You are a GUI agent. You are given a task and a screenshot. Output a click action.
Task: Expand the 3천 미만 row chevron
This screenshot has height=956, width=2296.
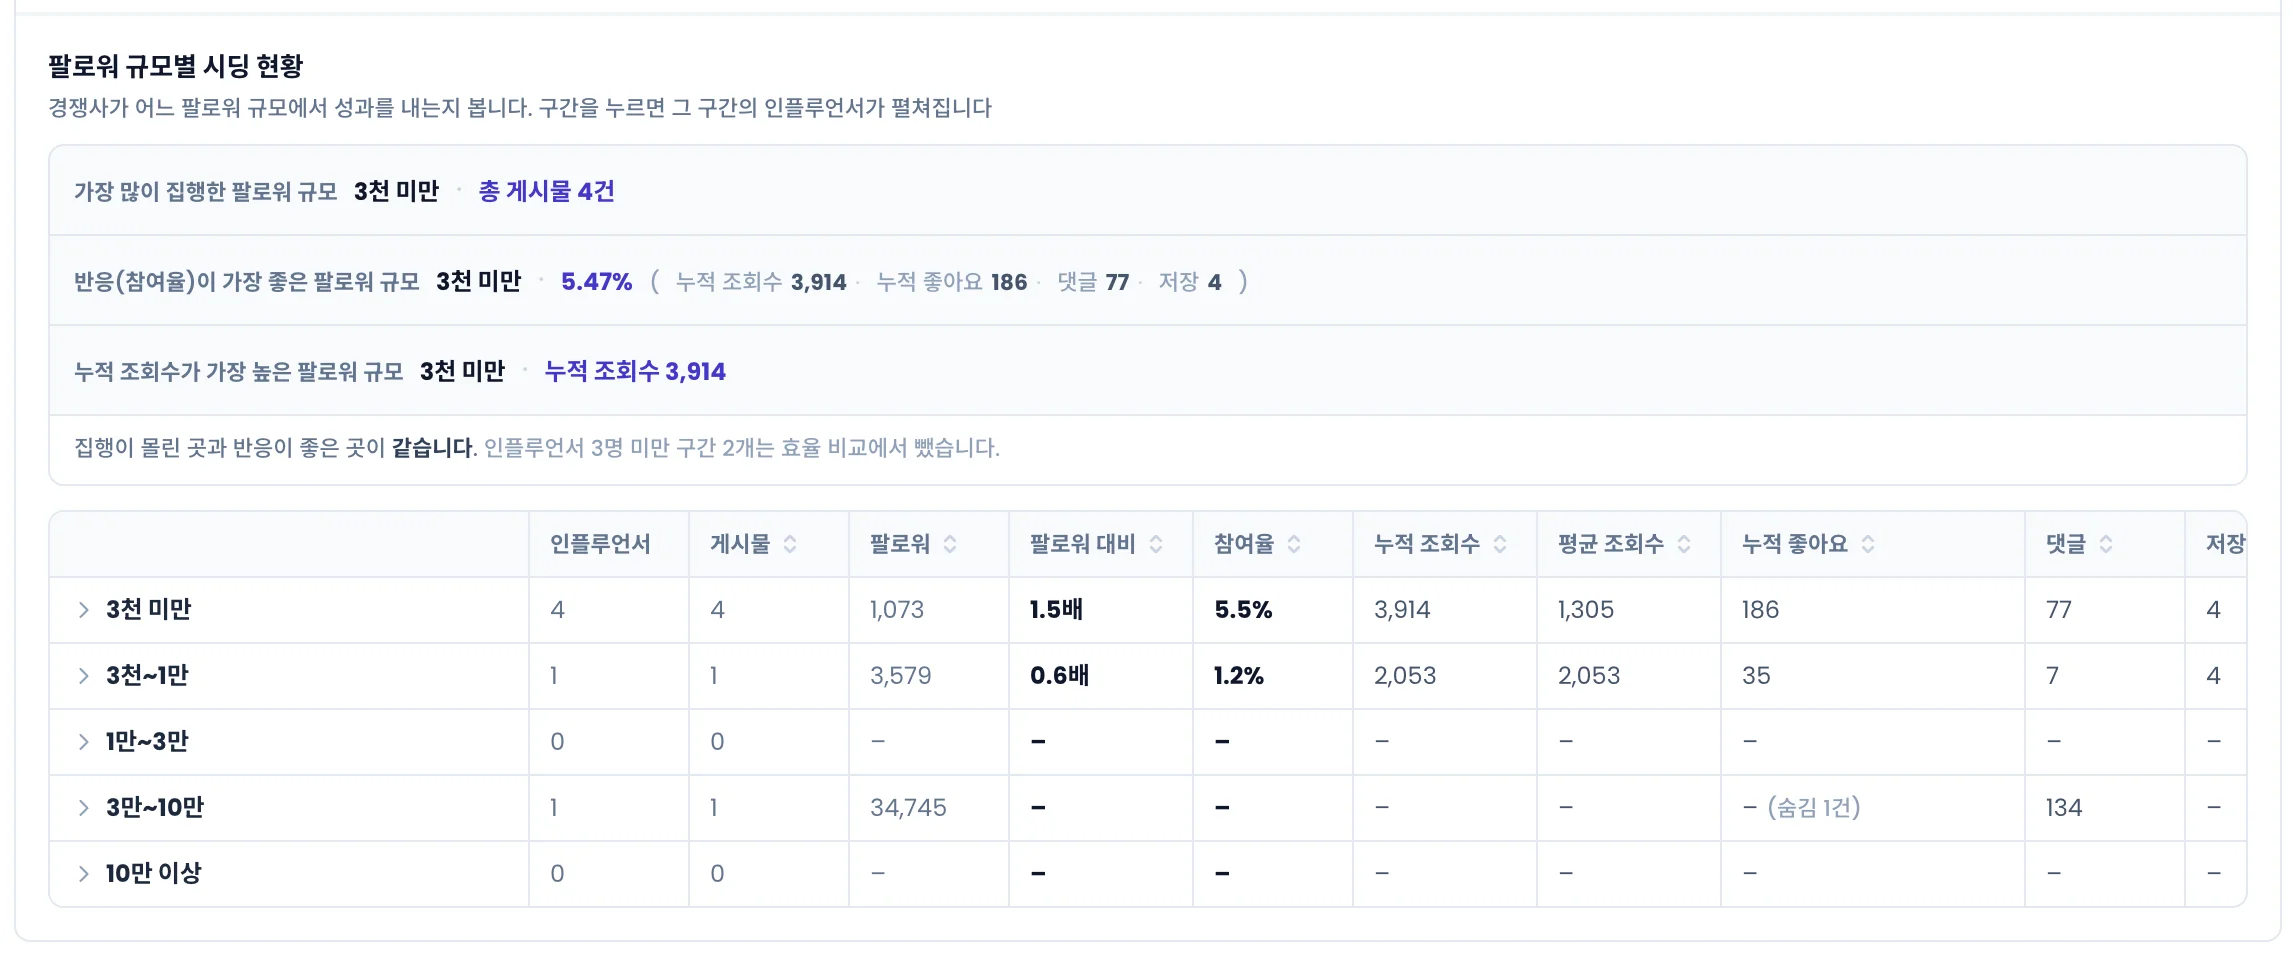click(84, 610)
